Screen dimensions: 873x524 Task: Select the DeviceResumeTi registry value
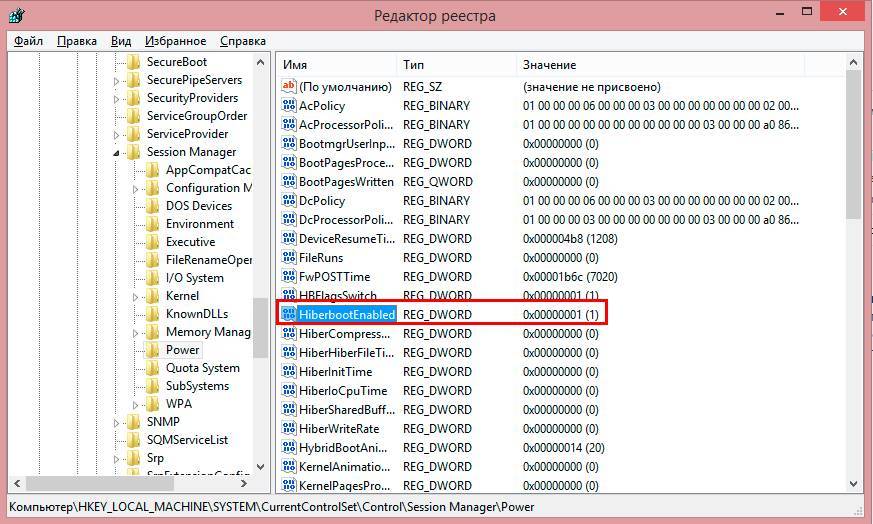click(346, 239)
